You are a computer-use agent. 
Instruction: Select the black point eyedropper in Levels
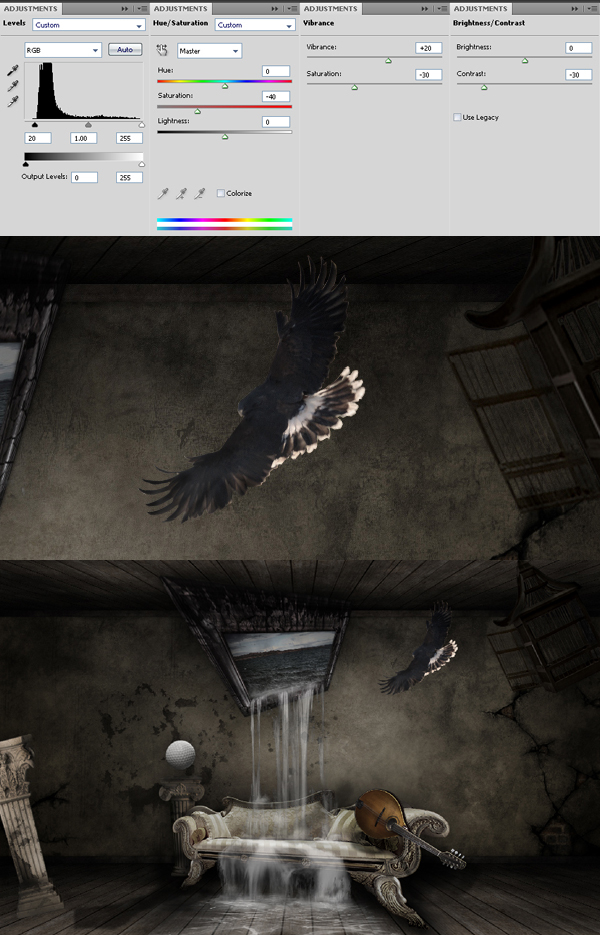13,70
